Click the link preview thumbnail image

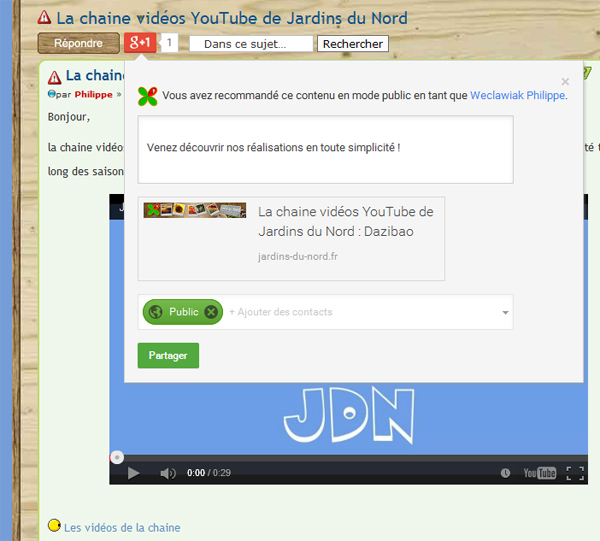pos(195,210)
